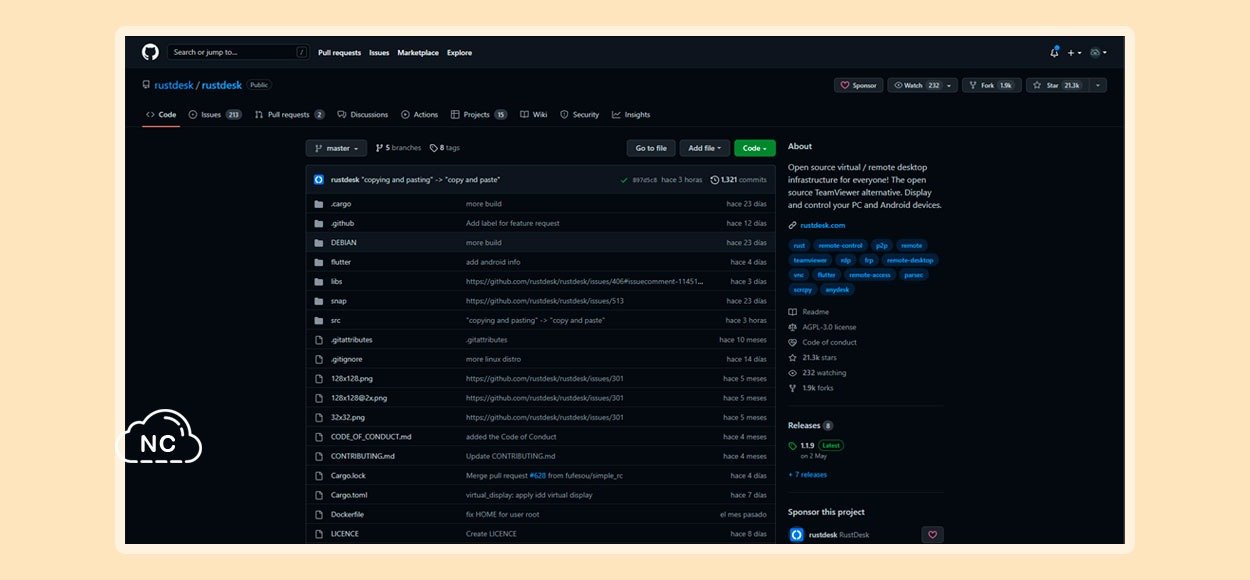Screen dimensions: 1250x580
Task: Open Issues in the top navigation
Action: pyautogui.click(x=379, y=53)
